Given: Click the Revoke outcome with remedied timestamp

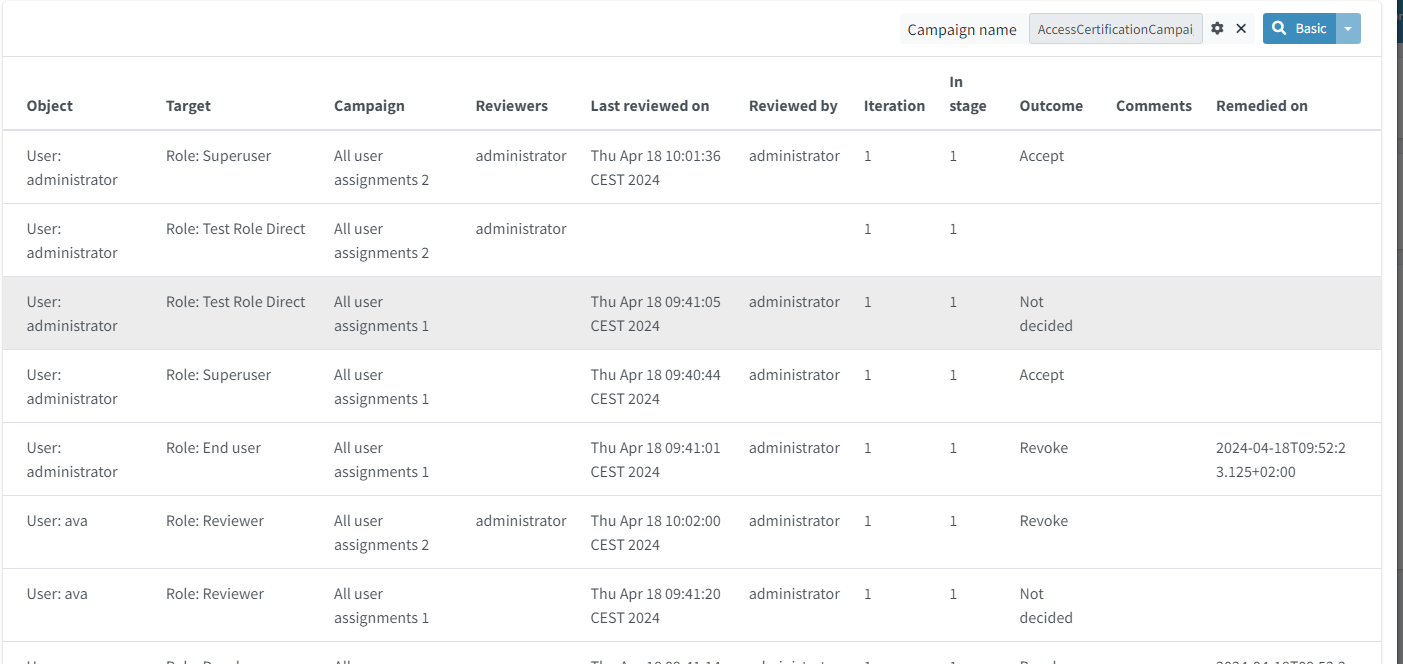Looking at the screenshot, I should pyautogui.click(x=1043, y=448).
